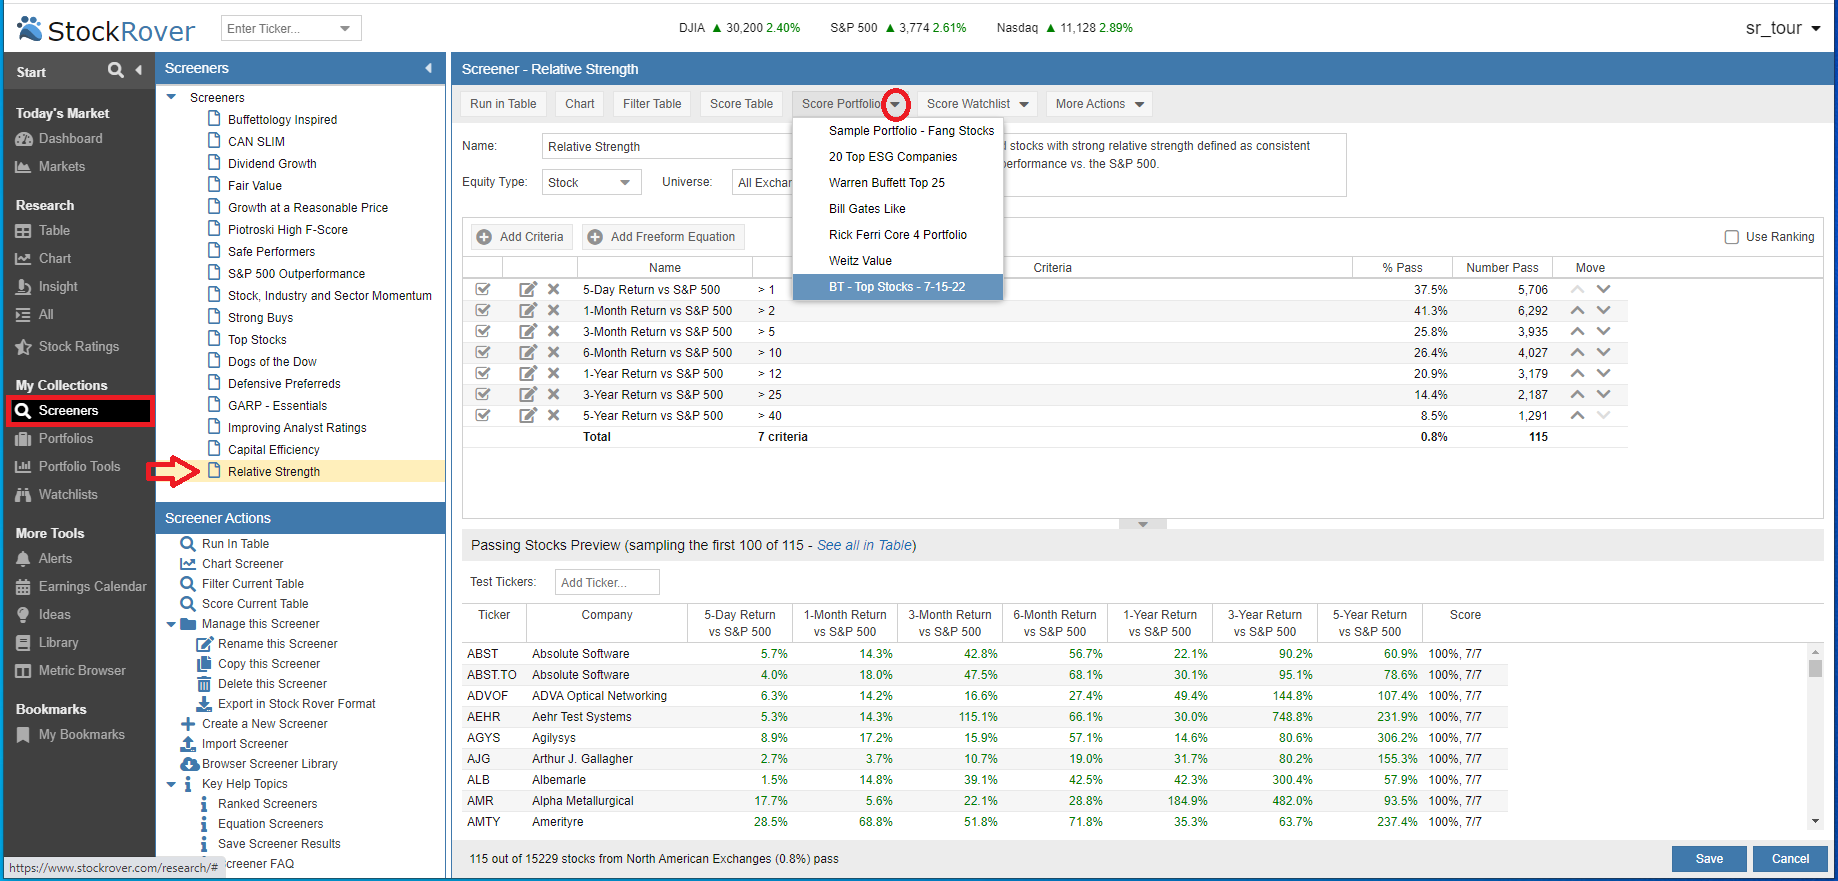This screenshot has height=881, width=1838.
Task: Open Portfolio Tools in sidebar
Action: (67, 467)
